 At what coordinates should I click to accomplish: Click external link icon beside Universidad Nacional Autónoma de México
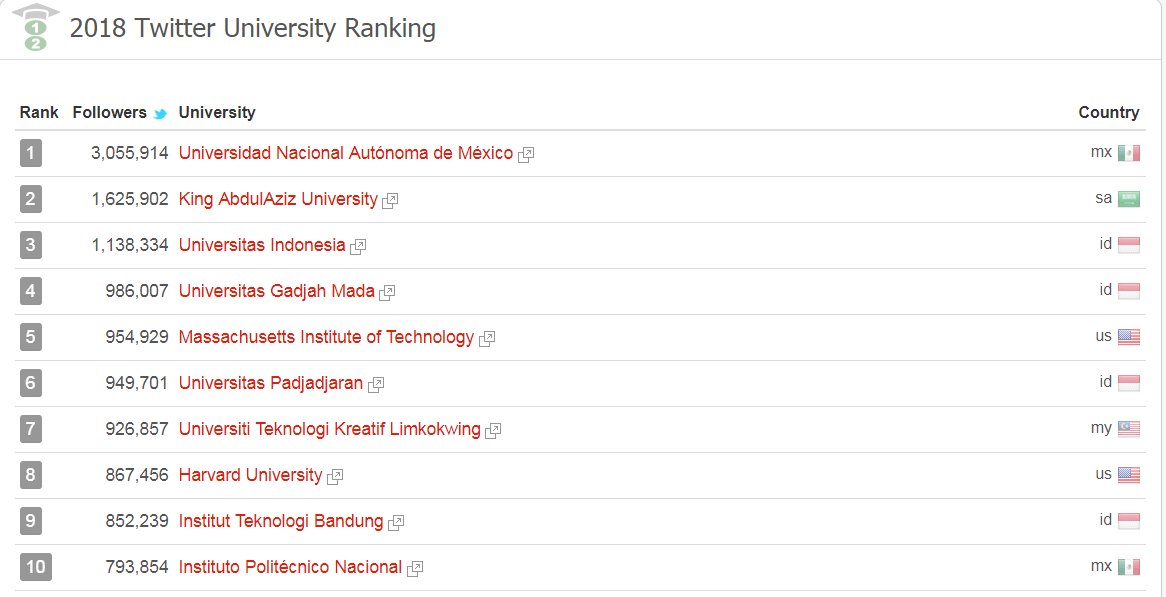526,155
